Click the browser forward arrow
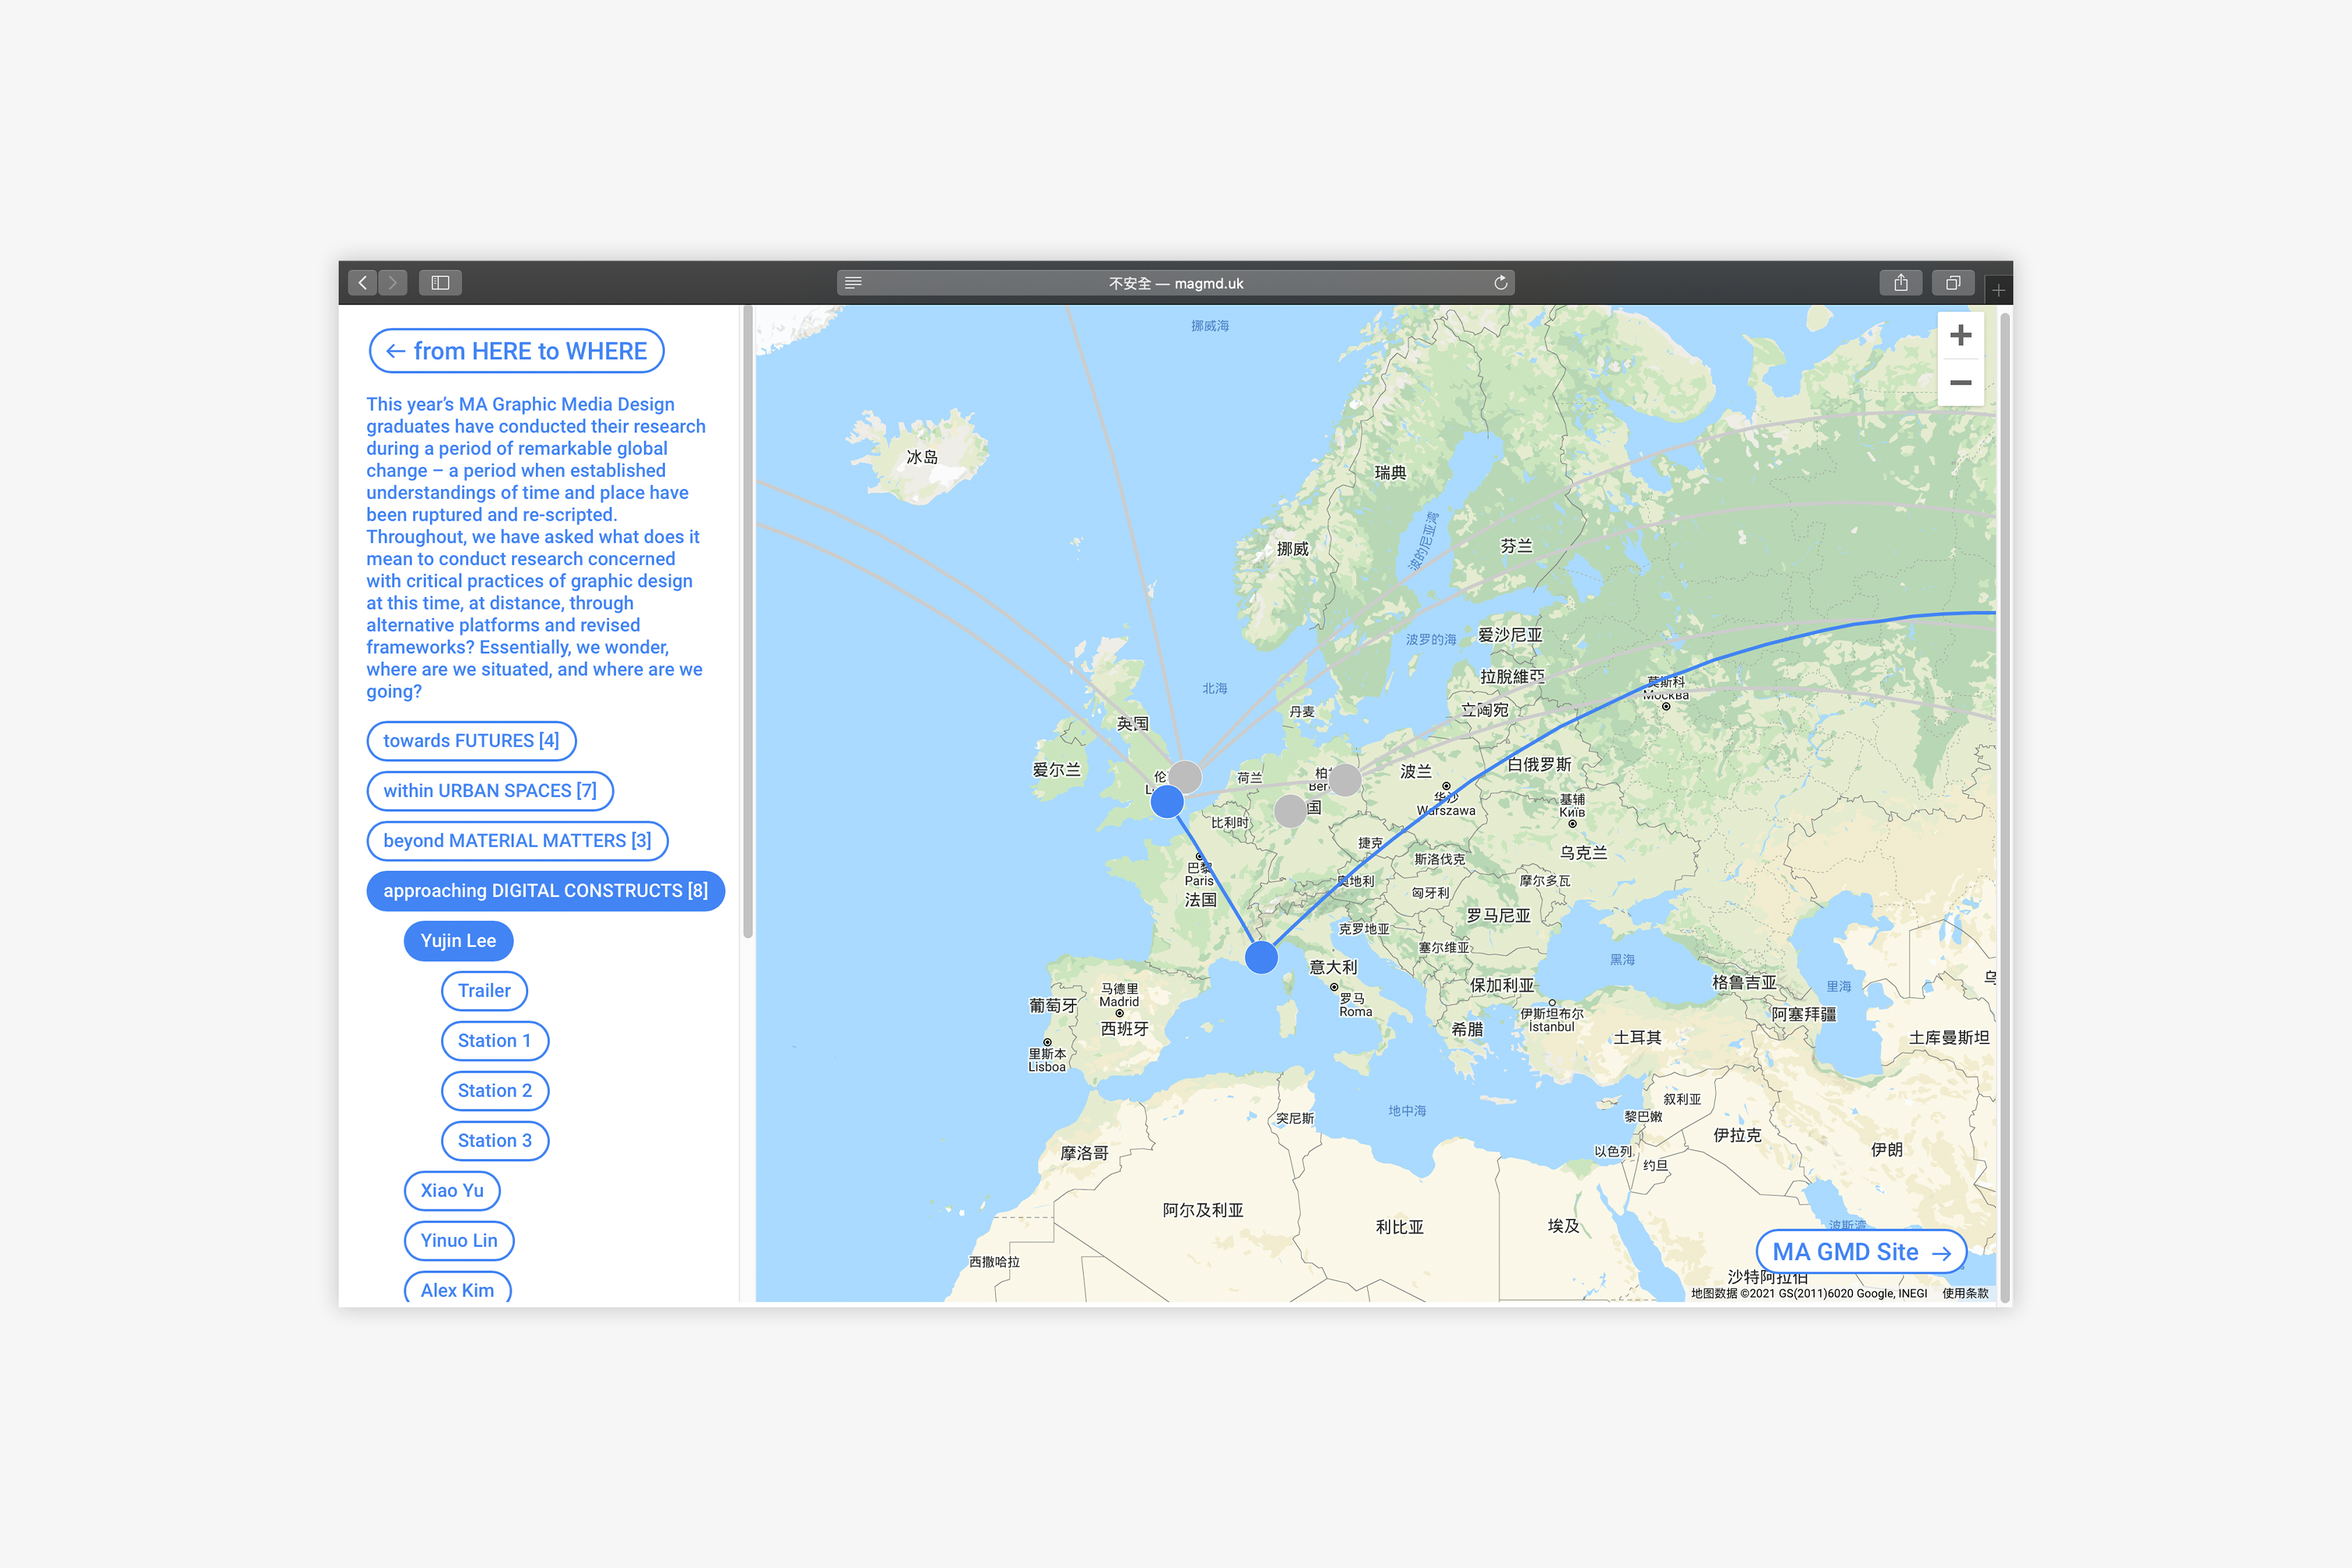Image resolution: width=2352 pixels, height=1568 pixels. [393, 283]
